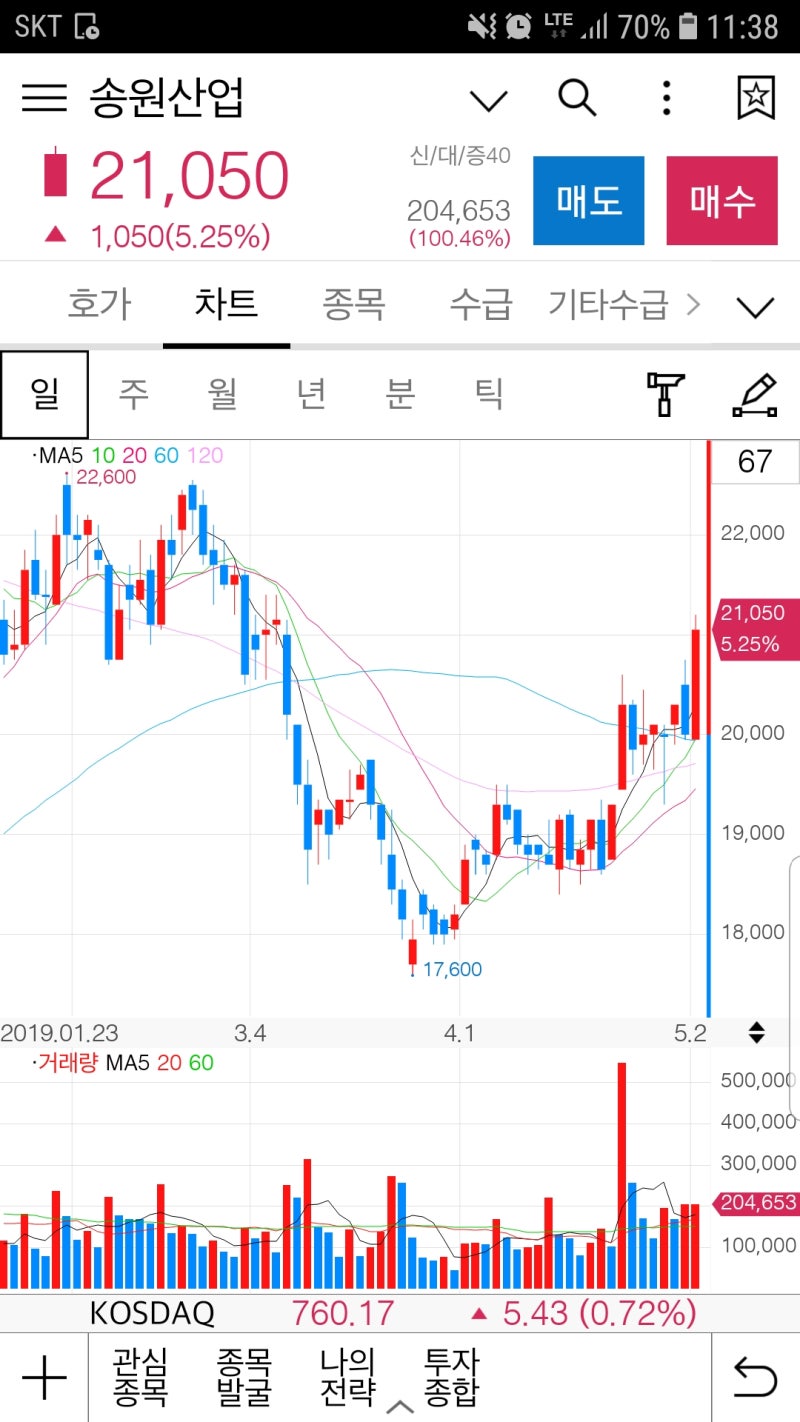The width and height of the screenshot is (800, 1422).
Task: Switch to the 호가 tab
Action: pyautogui.click(x=98, y=303)
